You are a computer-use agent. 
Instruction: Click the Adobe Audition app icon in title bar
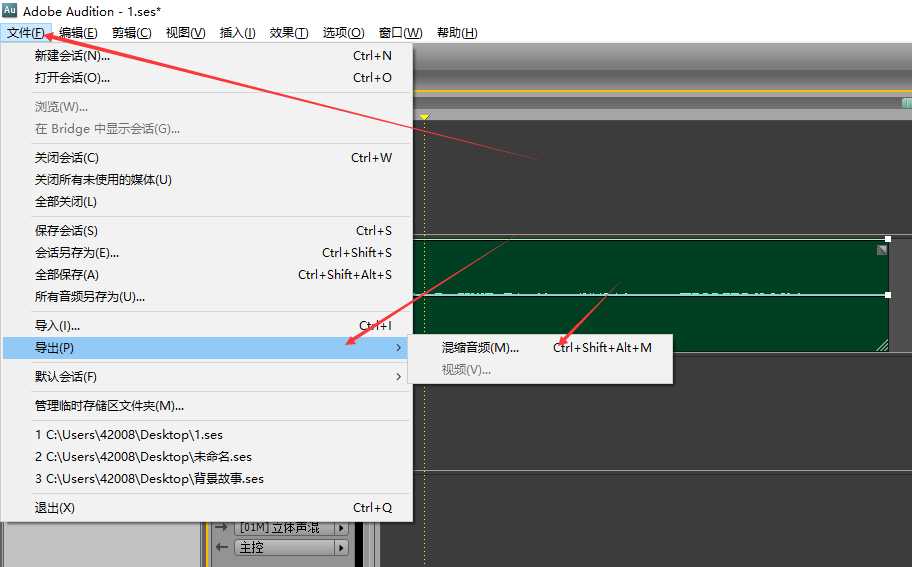[x=9, y=10]
